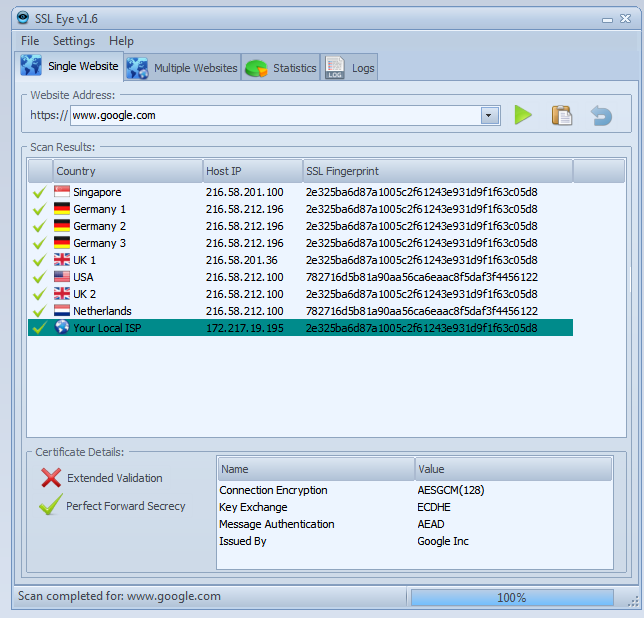Click the AEAD value
Screen dimensions: 644x618
430,524
